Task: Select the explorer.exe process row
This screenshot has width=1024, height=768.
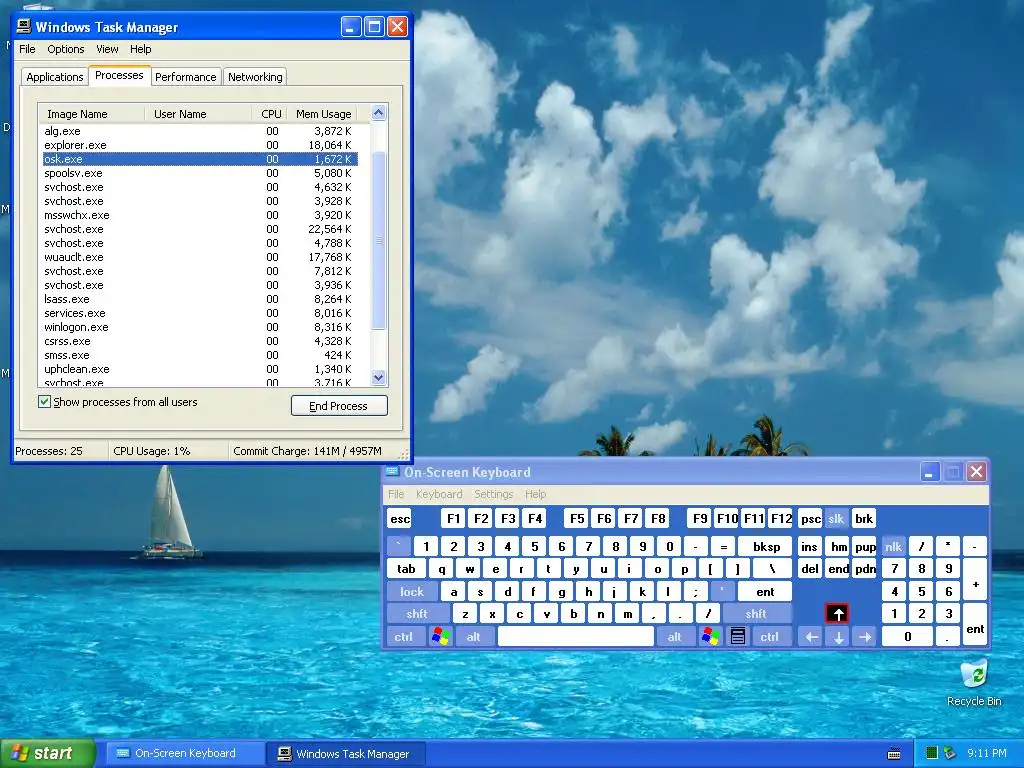Action: point(198,145)
